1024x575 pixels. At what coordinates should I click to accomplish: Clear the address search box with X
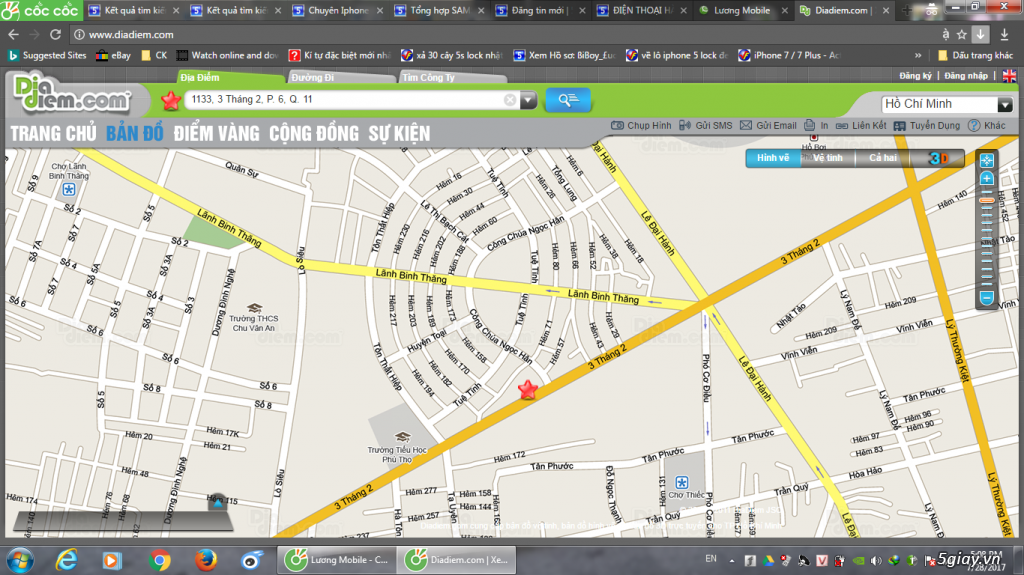(x=510, y=100)
